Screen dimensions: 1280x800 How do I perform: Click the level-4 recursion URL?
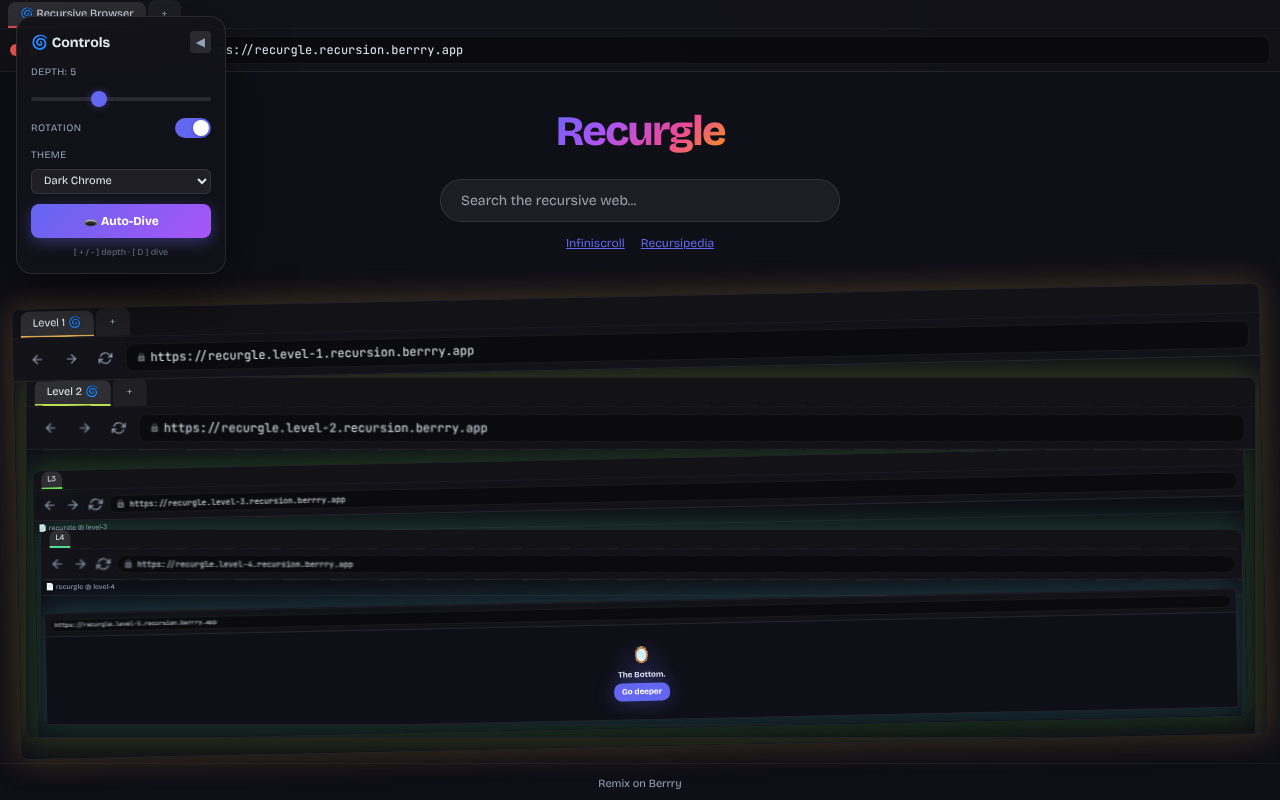(245, 564)
